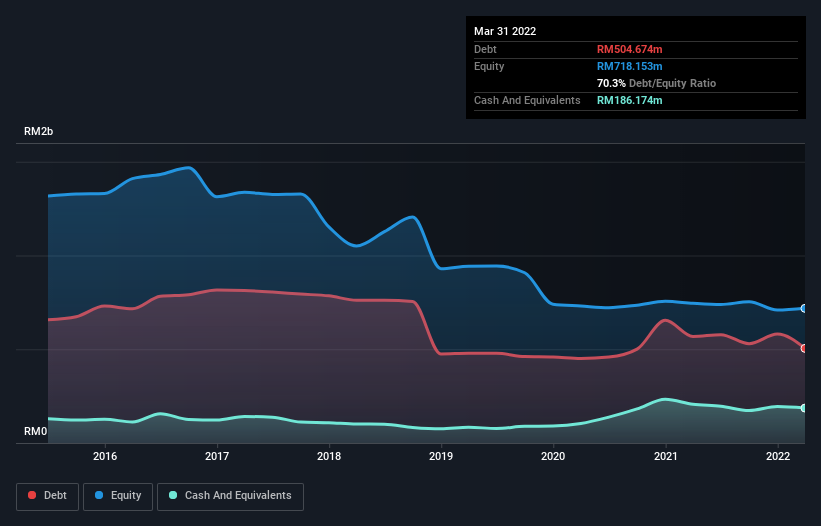The height and width of the screenshot is (526, 821).
Task: Click the 2022 x-axis label
Action: tap(777, 456)
